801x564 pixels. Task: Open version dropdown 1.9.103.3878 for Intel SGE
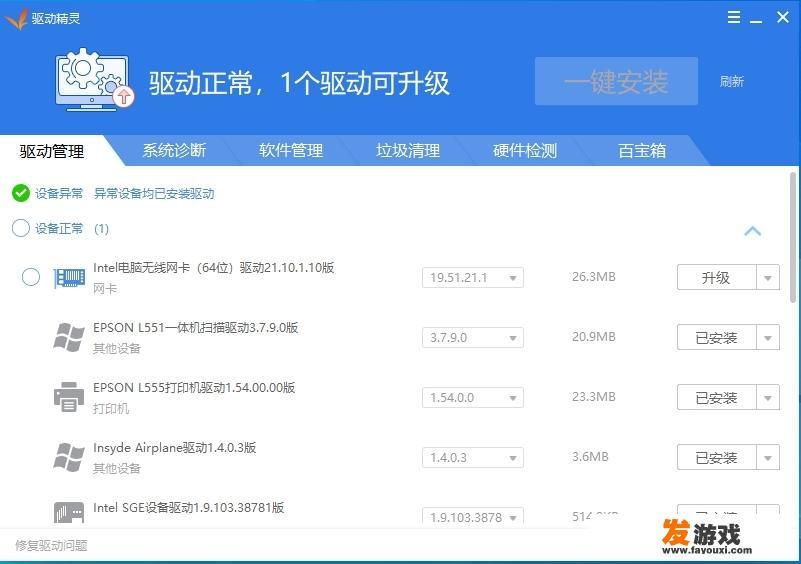click(473, 516)
